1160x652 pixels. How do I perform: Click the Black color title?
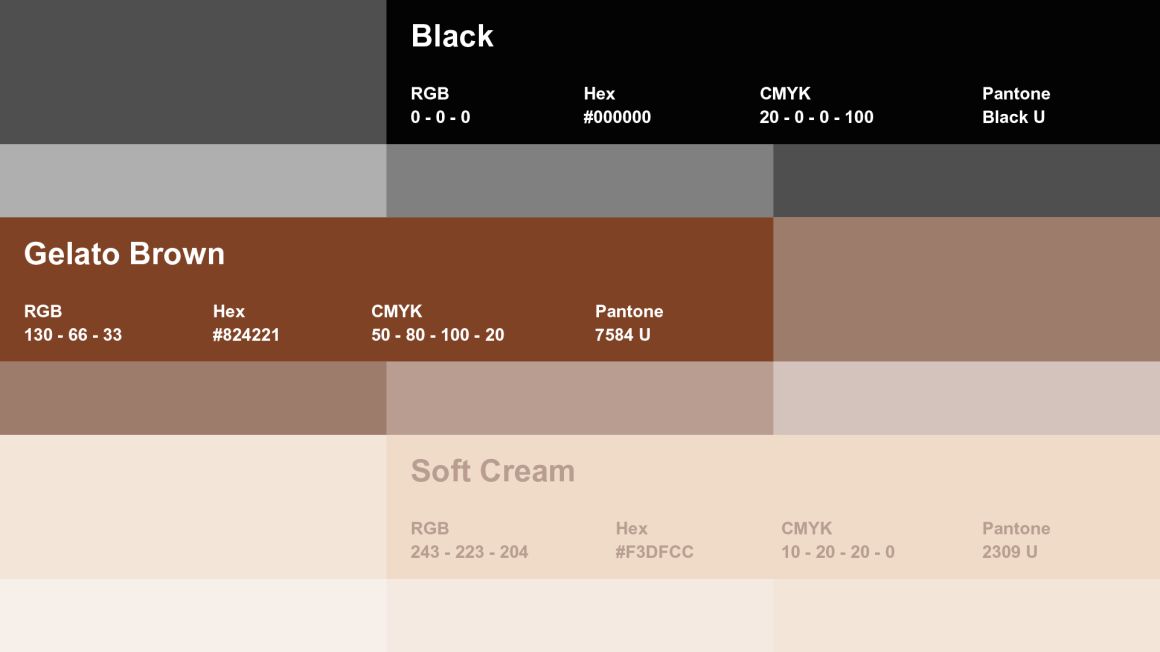[452, 36]
